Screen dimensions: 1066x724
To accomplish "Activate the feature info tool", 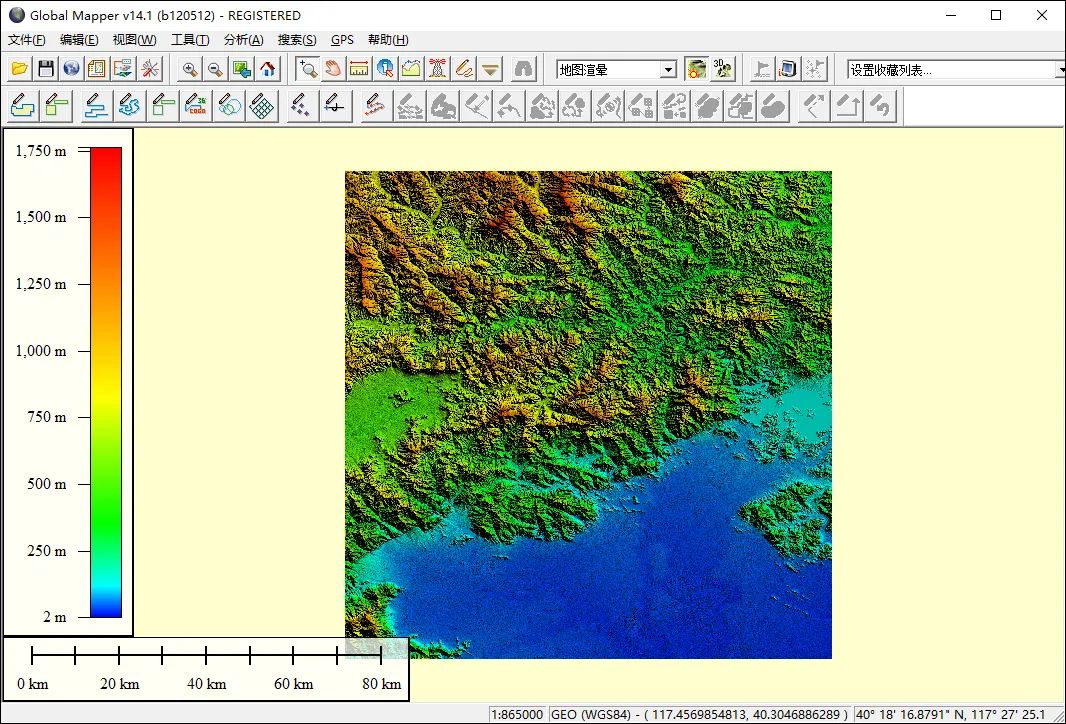I will (385, 69).
